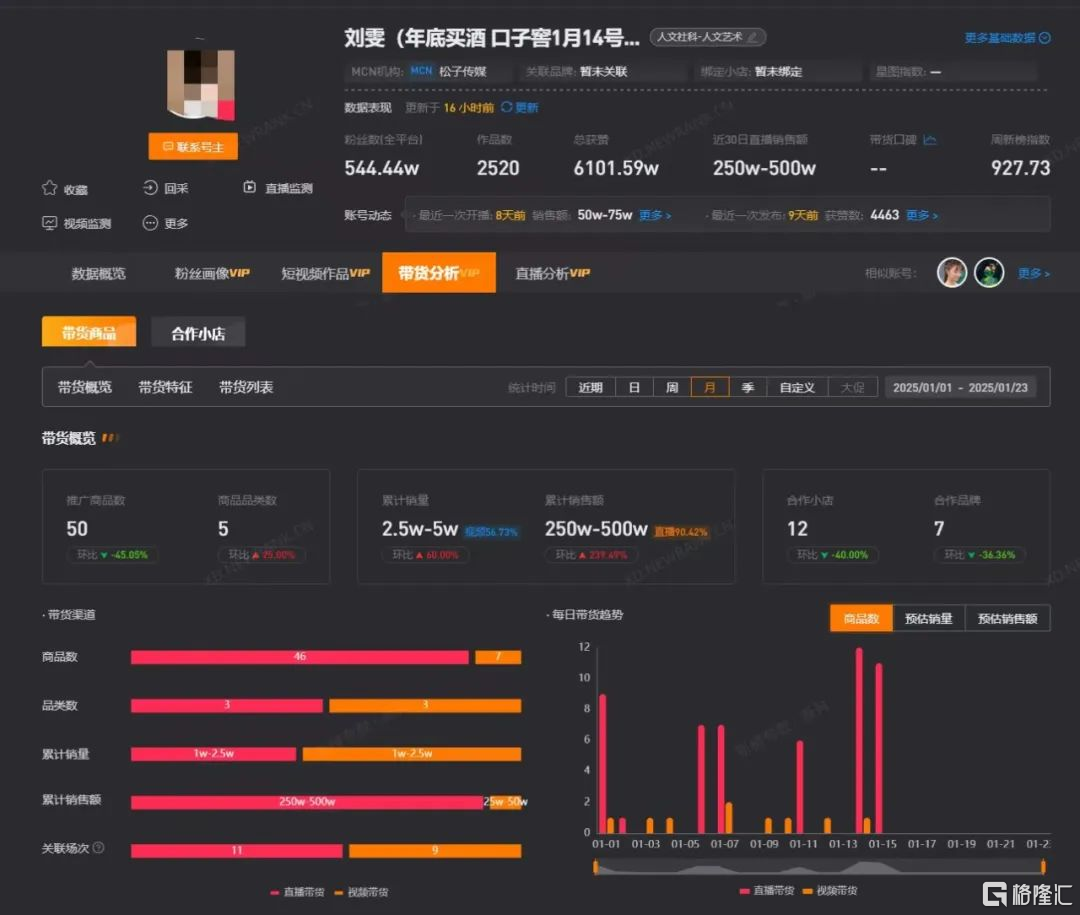Click right handle of chart range slider
Image resolution: width=1080 pixels, height=915 pixels.
click(x=1043, y=867)
